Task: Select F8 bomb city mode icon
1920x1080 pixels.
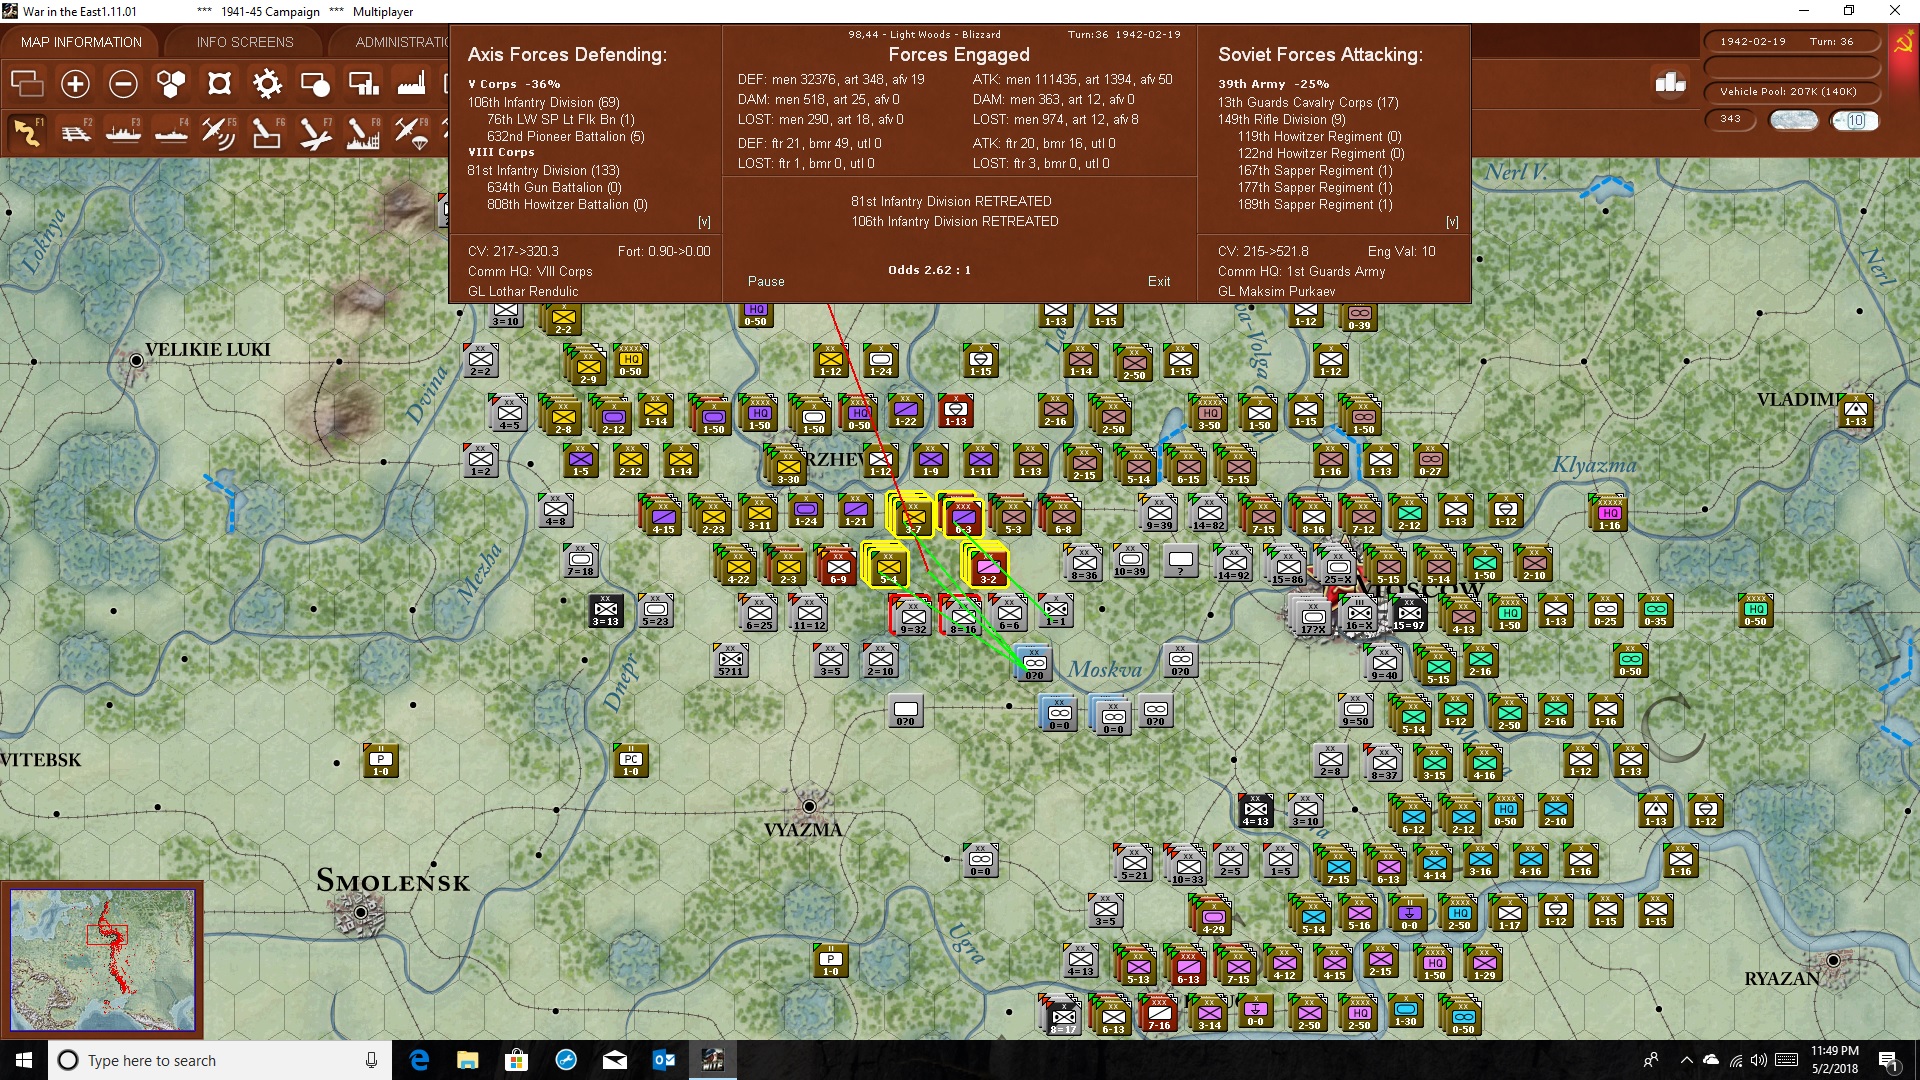Action: click(363, 133)
